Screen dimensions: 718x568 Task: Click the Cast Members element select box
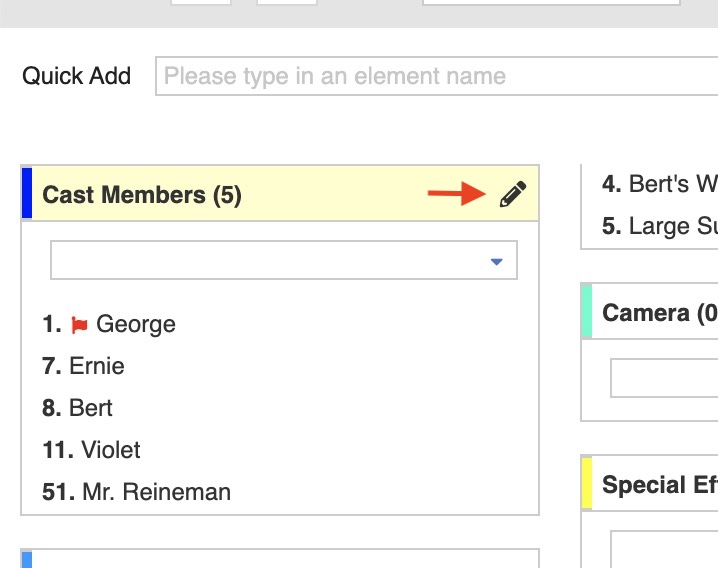270,261
